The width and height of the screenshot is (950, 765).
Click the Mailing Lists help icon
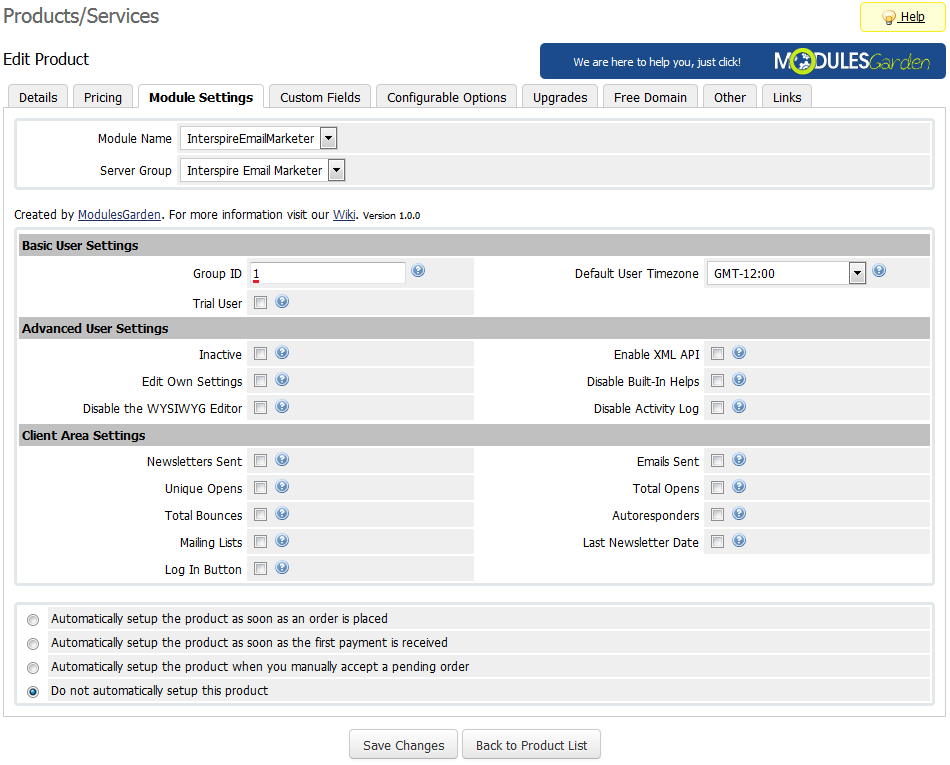[x=282, y=541]
